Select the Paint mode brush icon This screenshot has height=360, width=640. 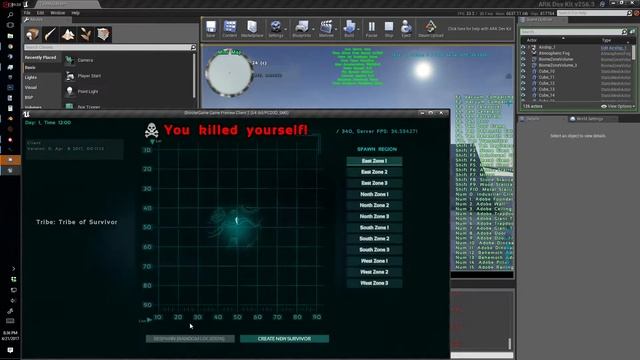(50, 34)
